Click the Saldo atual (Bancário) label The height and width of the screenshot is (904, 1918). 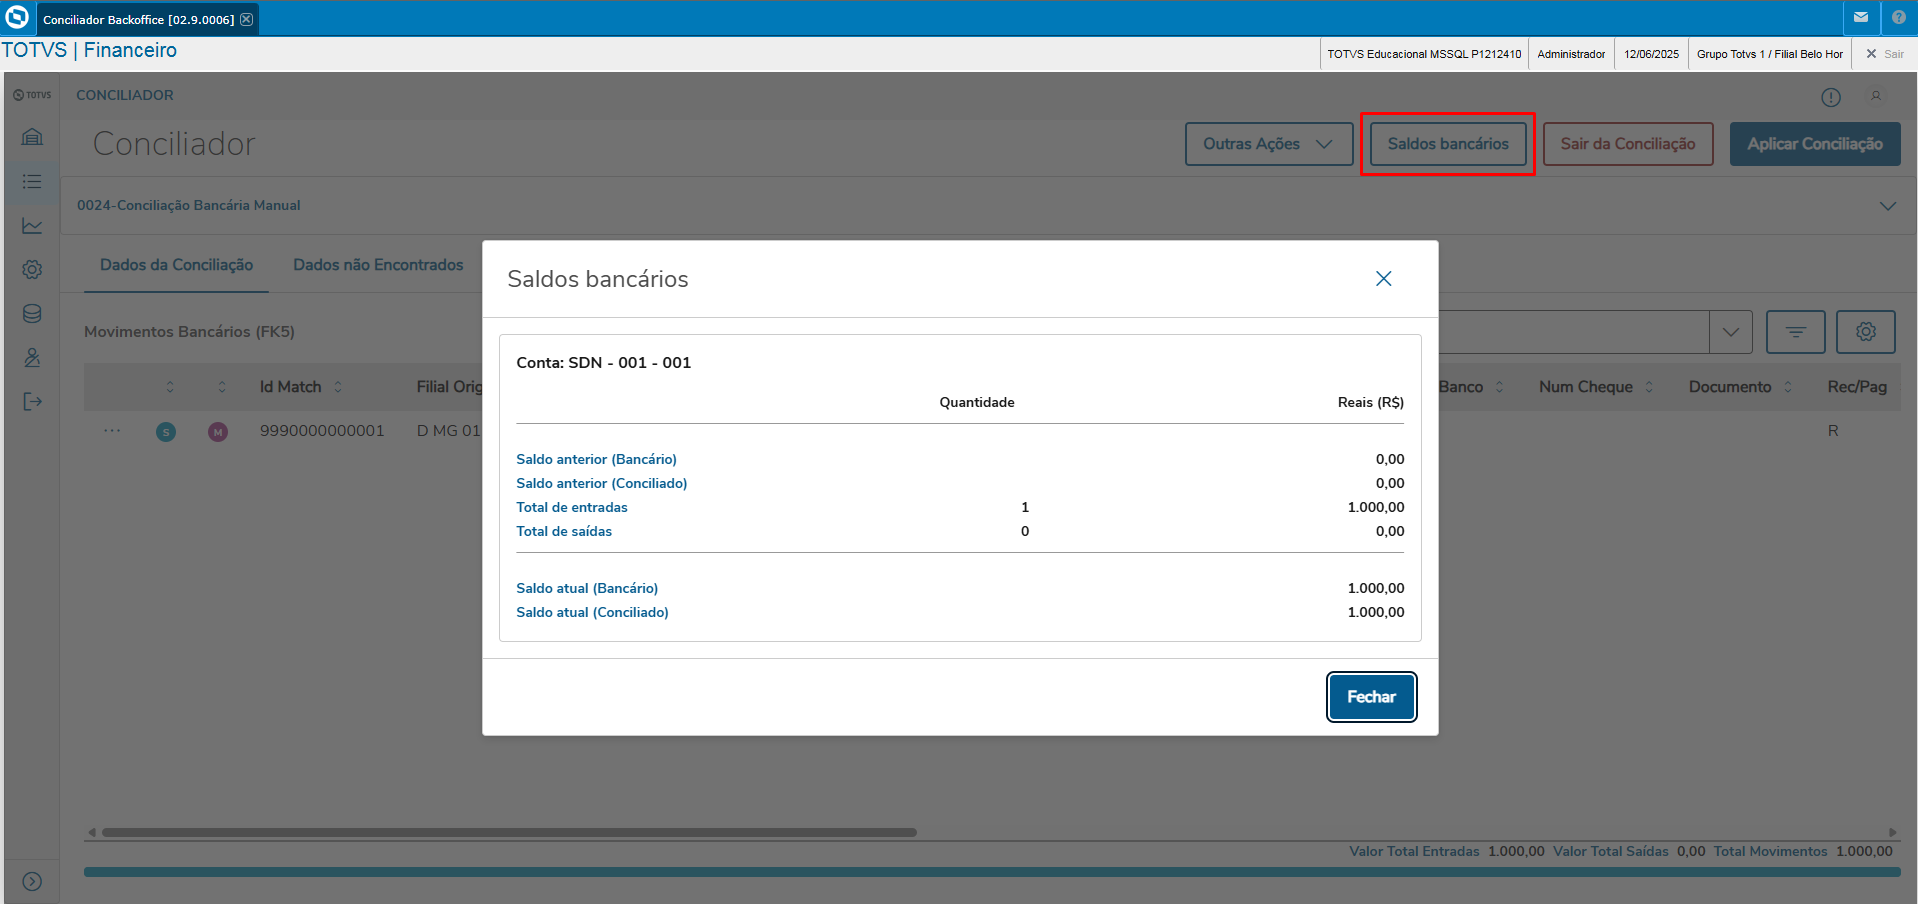(x=587, y=588)
